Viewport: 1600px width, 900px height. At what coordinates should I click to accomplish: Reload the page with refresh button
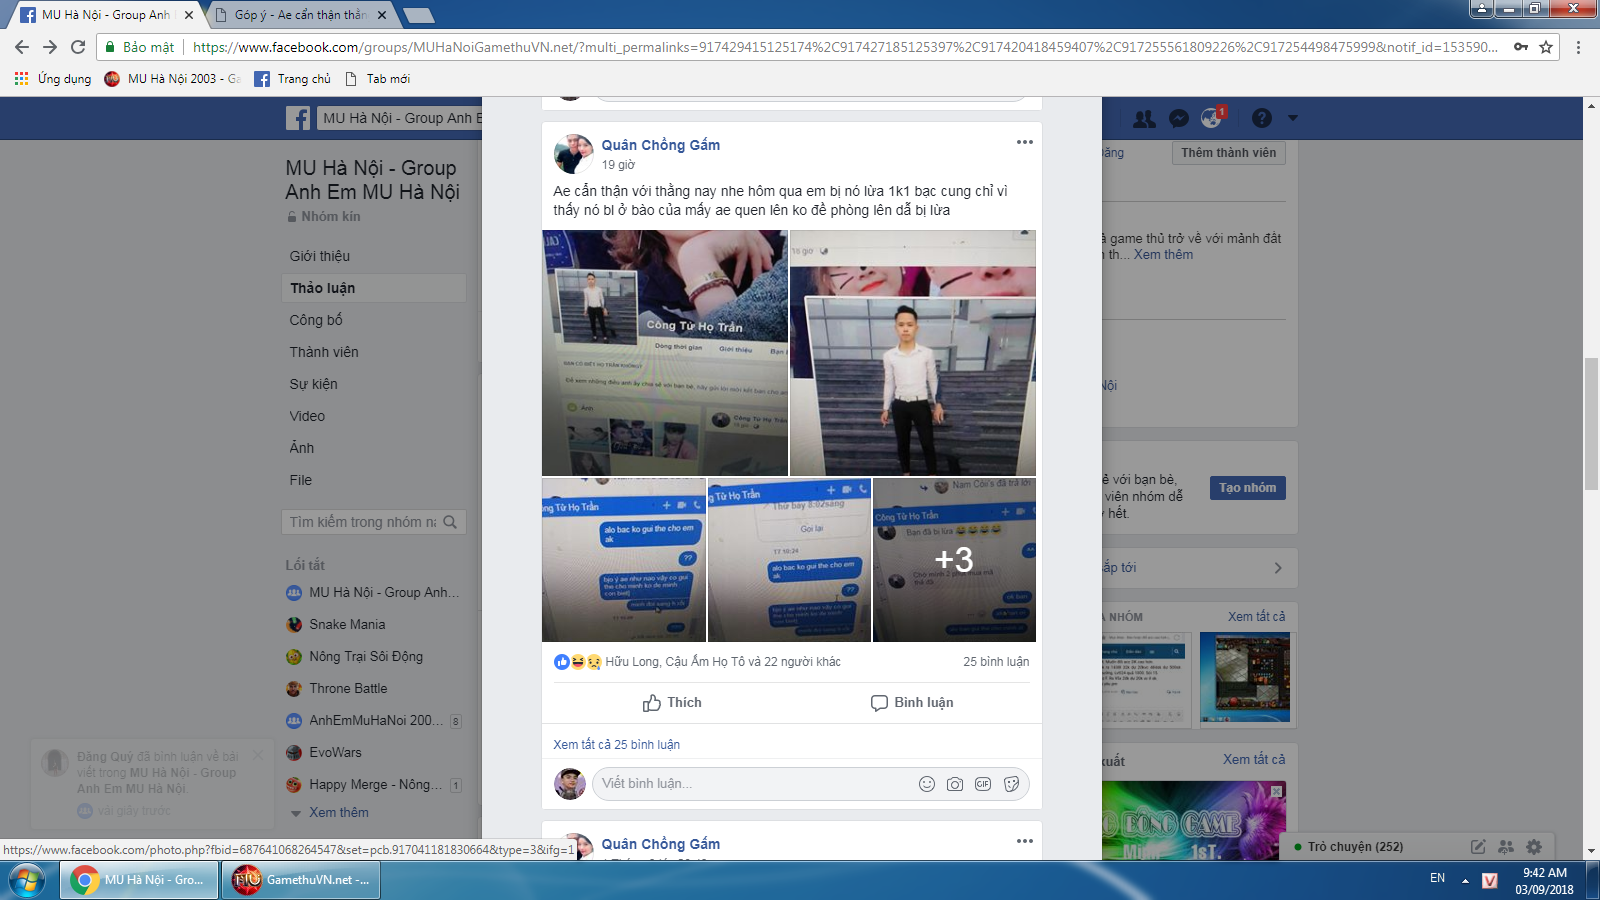78,47
